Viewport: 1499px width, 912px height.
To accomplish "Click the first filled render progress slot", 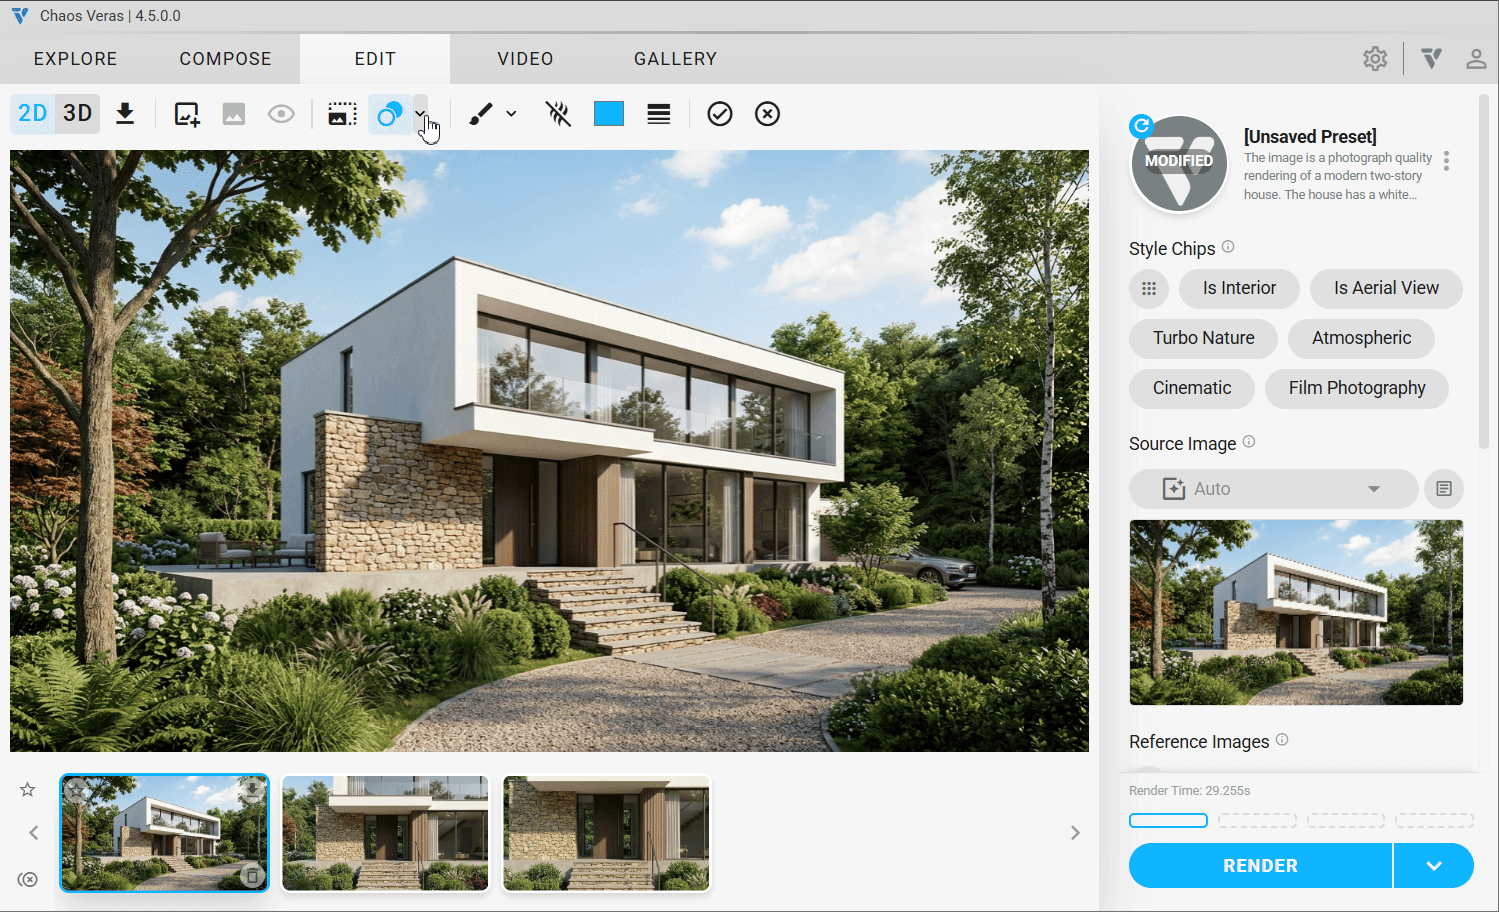I will coord(1168,821).
